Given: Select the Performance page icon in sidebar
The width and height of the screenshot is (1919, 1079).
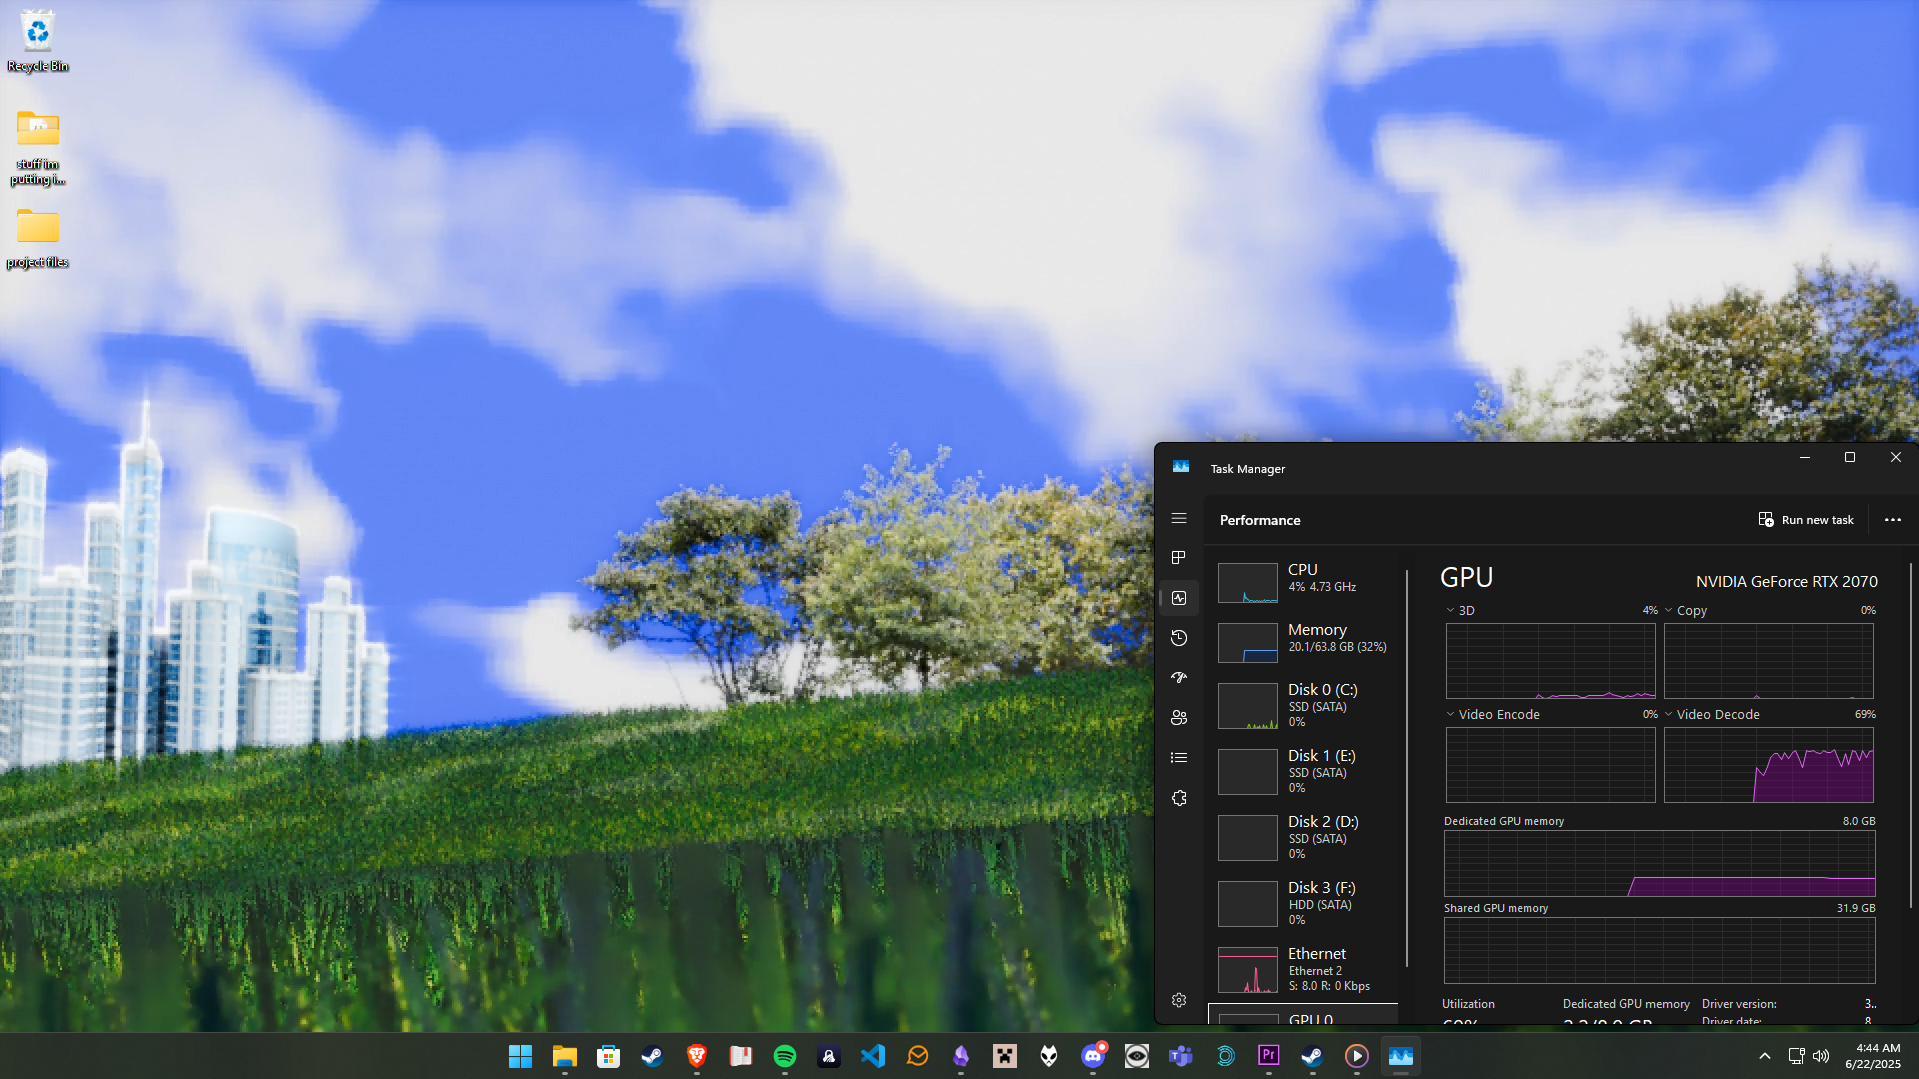Looking at the screenshot, I should [x=1179, y=598].
